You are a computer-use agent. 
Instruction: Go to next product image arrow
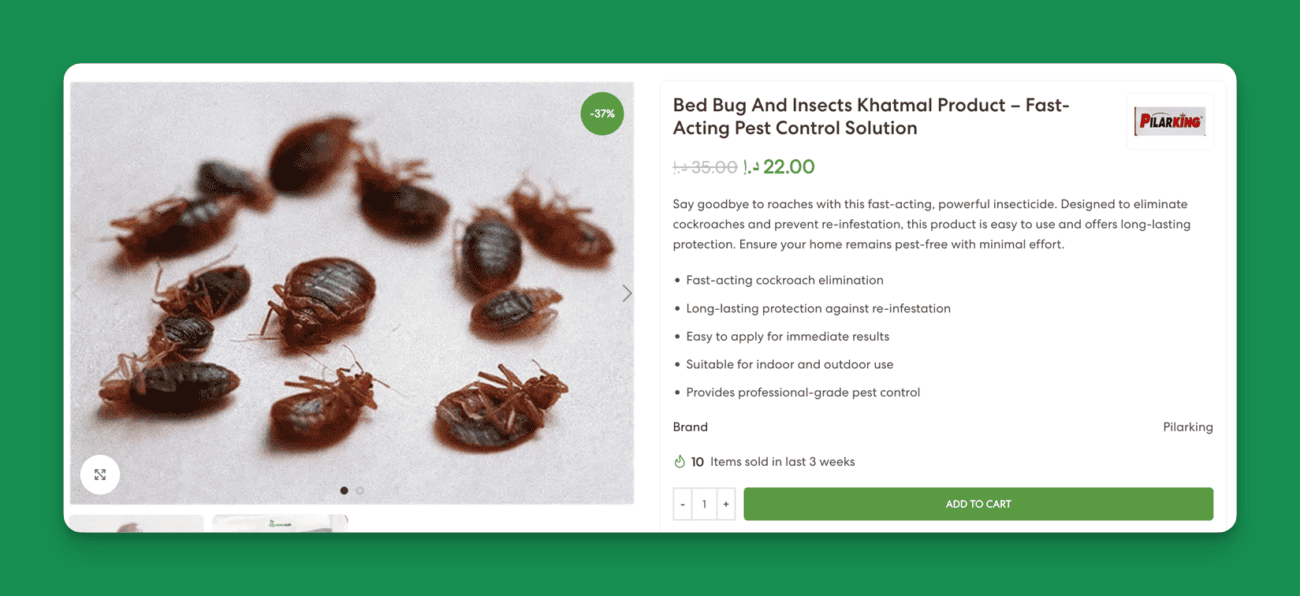pos(627,293)
